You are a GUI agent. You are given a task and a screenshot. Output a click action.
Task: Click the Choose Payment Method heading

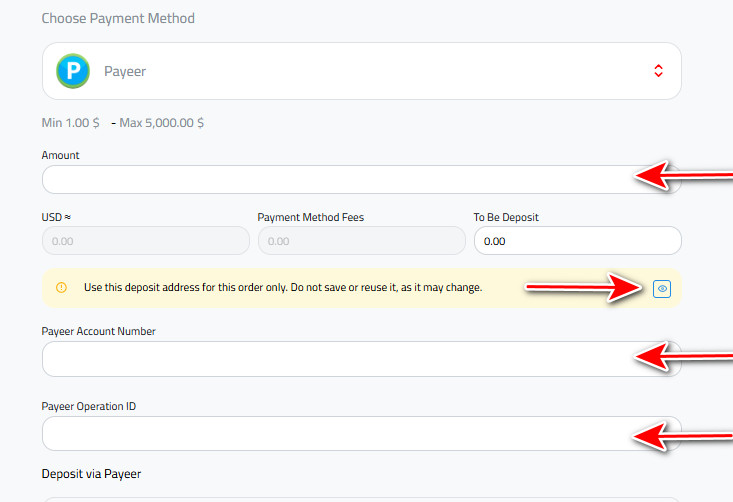tap(118, 18)
